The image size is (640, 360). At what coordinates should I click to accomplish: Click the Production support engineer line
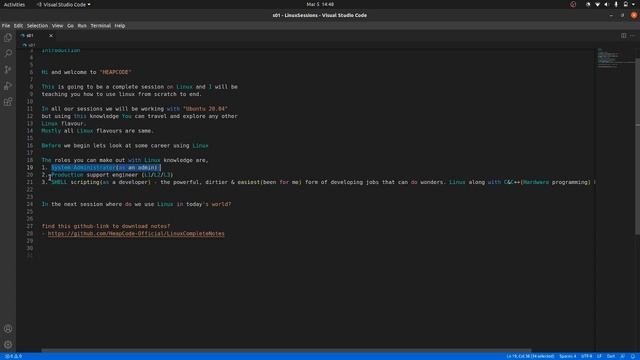[107, 175]
